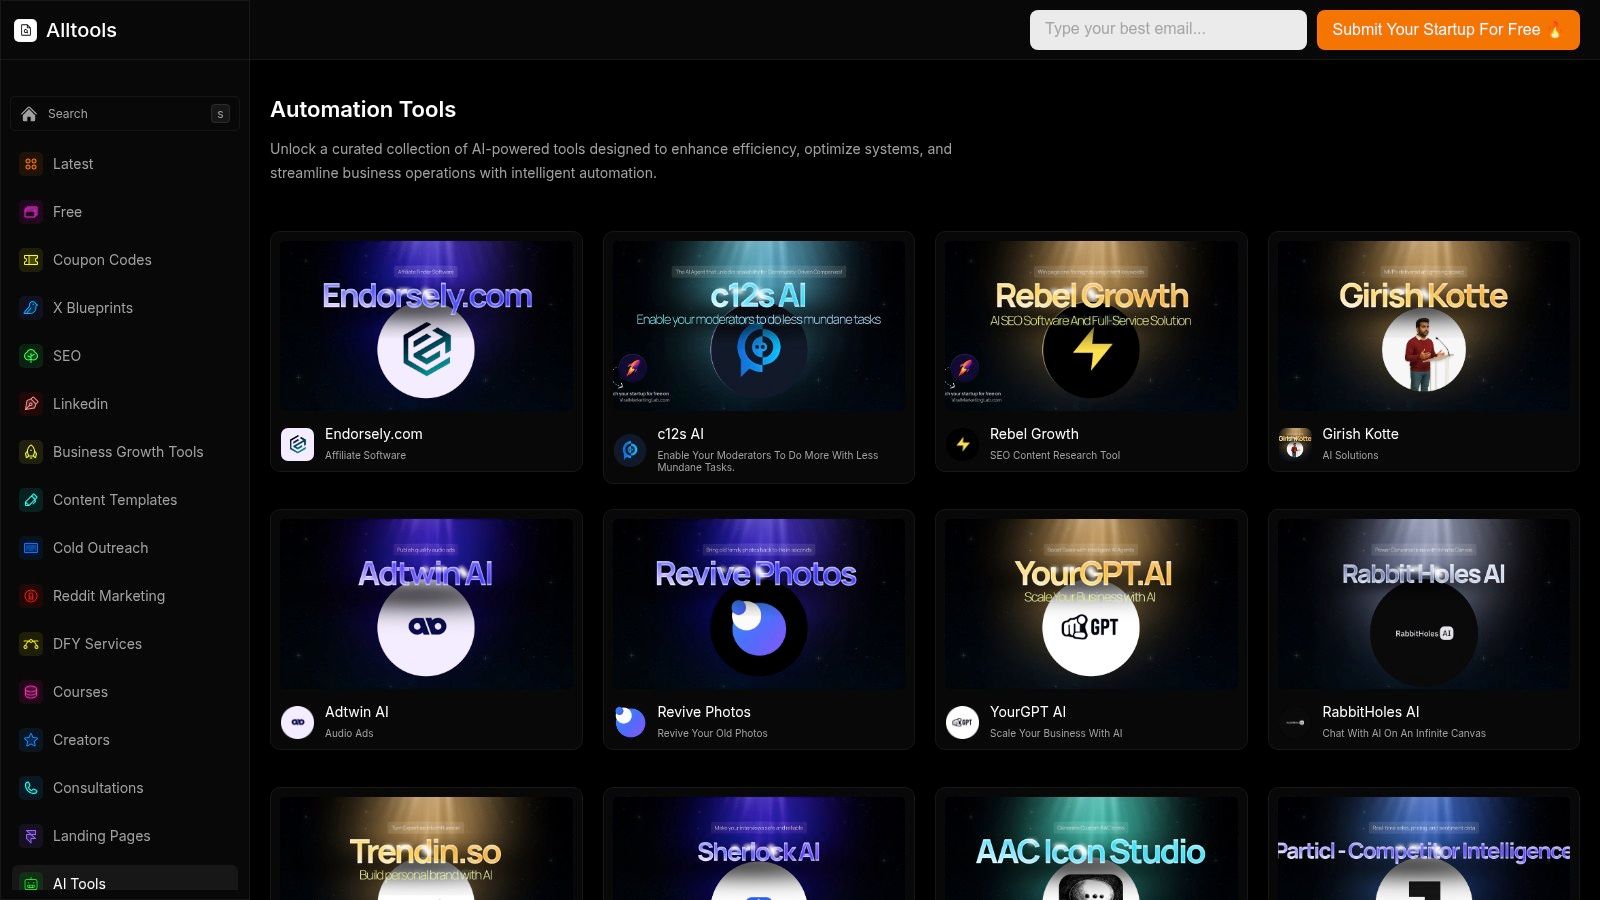
Task: Click 'Scale Your Business With AI' text
Action: click(1056, 733)
